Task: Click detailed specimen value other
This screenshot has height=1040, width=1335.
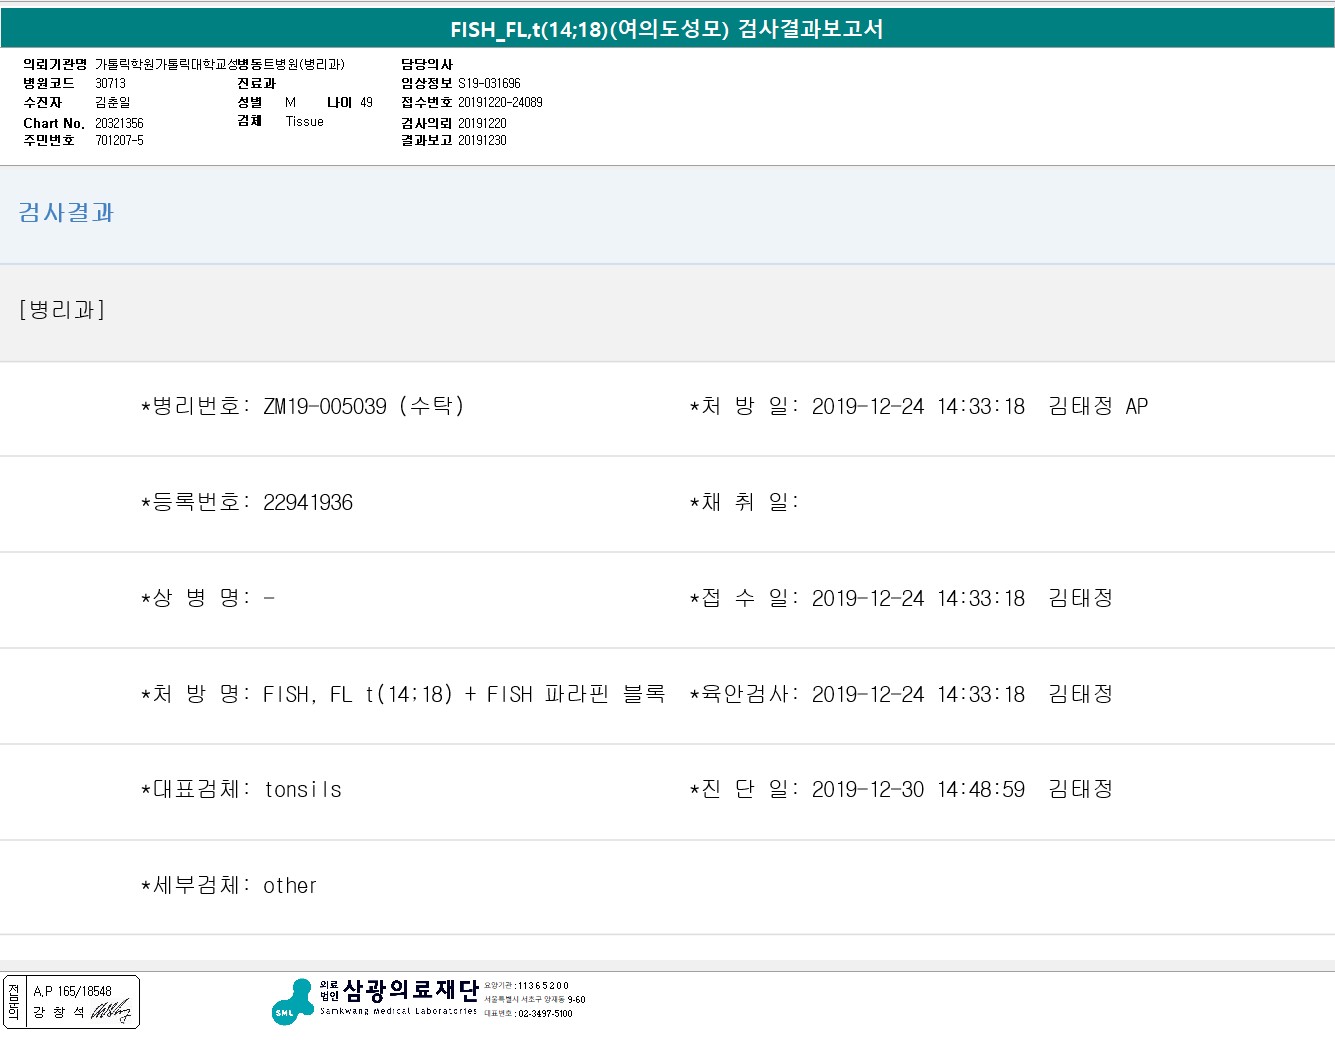Action: point(290,886)
